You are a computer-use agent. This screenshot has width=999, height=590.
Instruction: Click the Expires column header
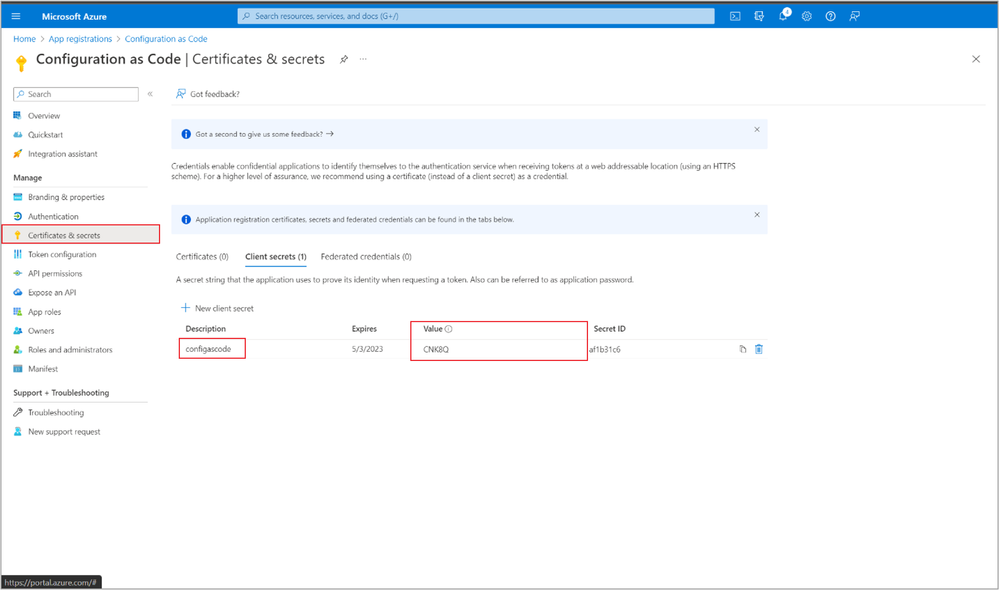(x=364, y=329)
